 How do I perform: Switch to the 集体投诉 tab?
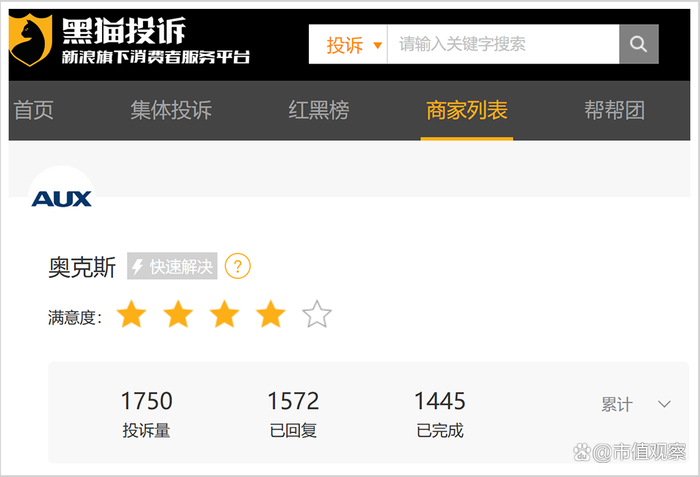point(171,110)
